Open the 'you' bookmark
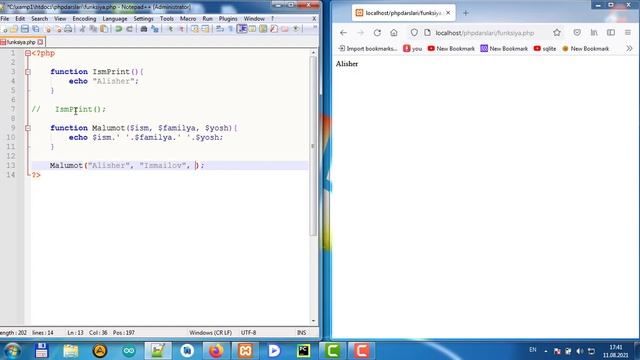 (413, 49)
